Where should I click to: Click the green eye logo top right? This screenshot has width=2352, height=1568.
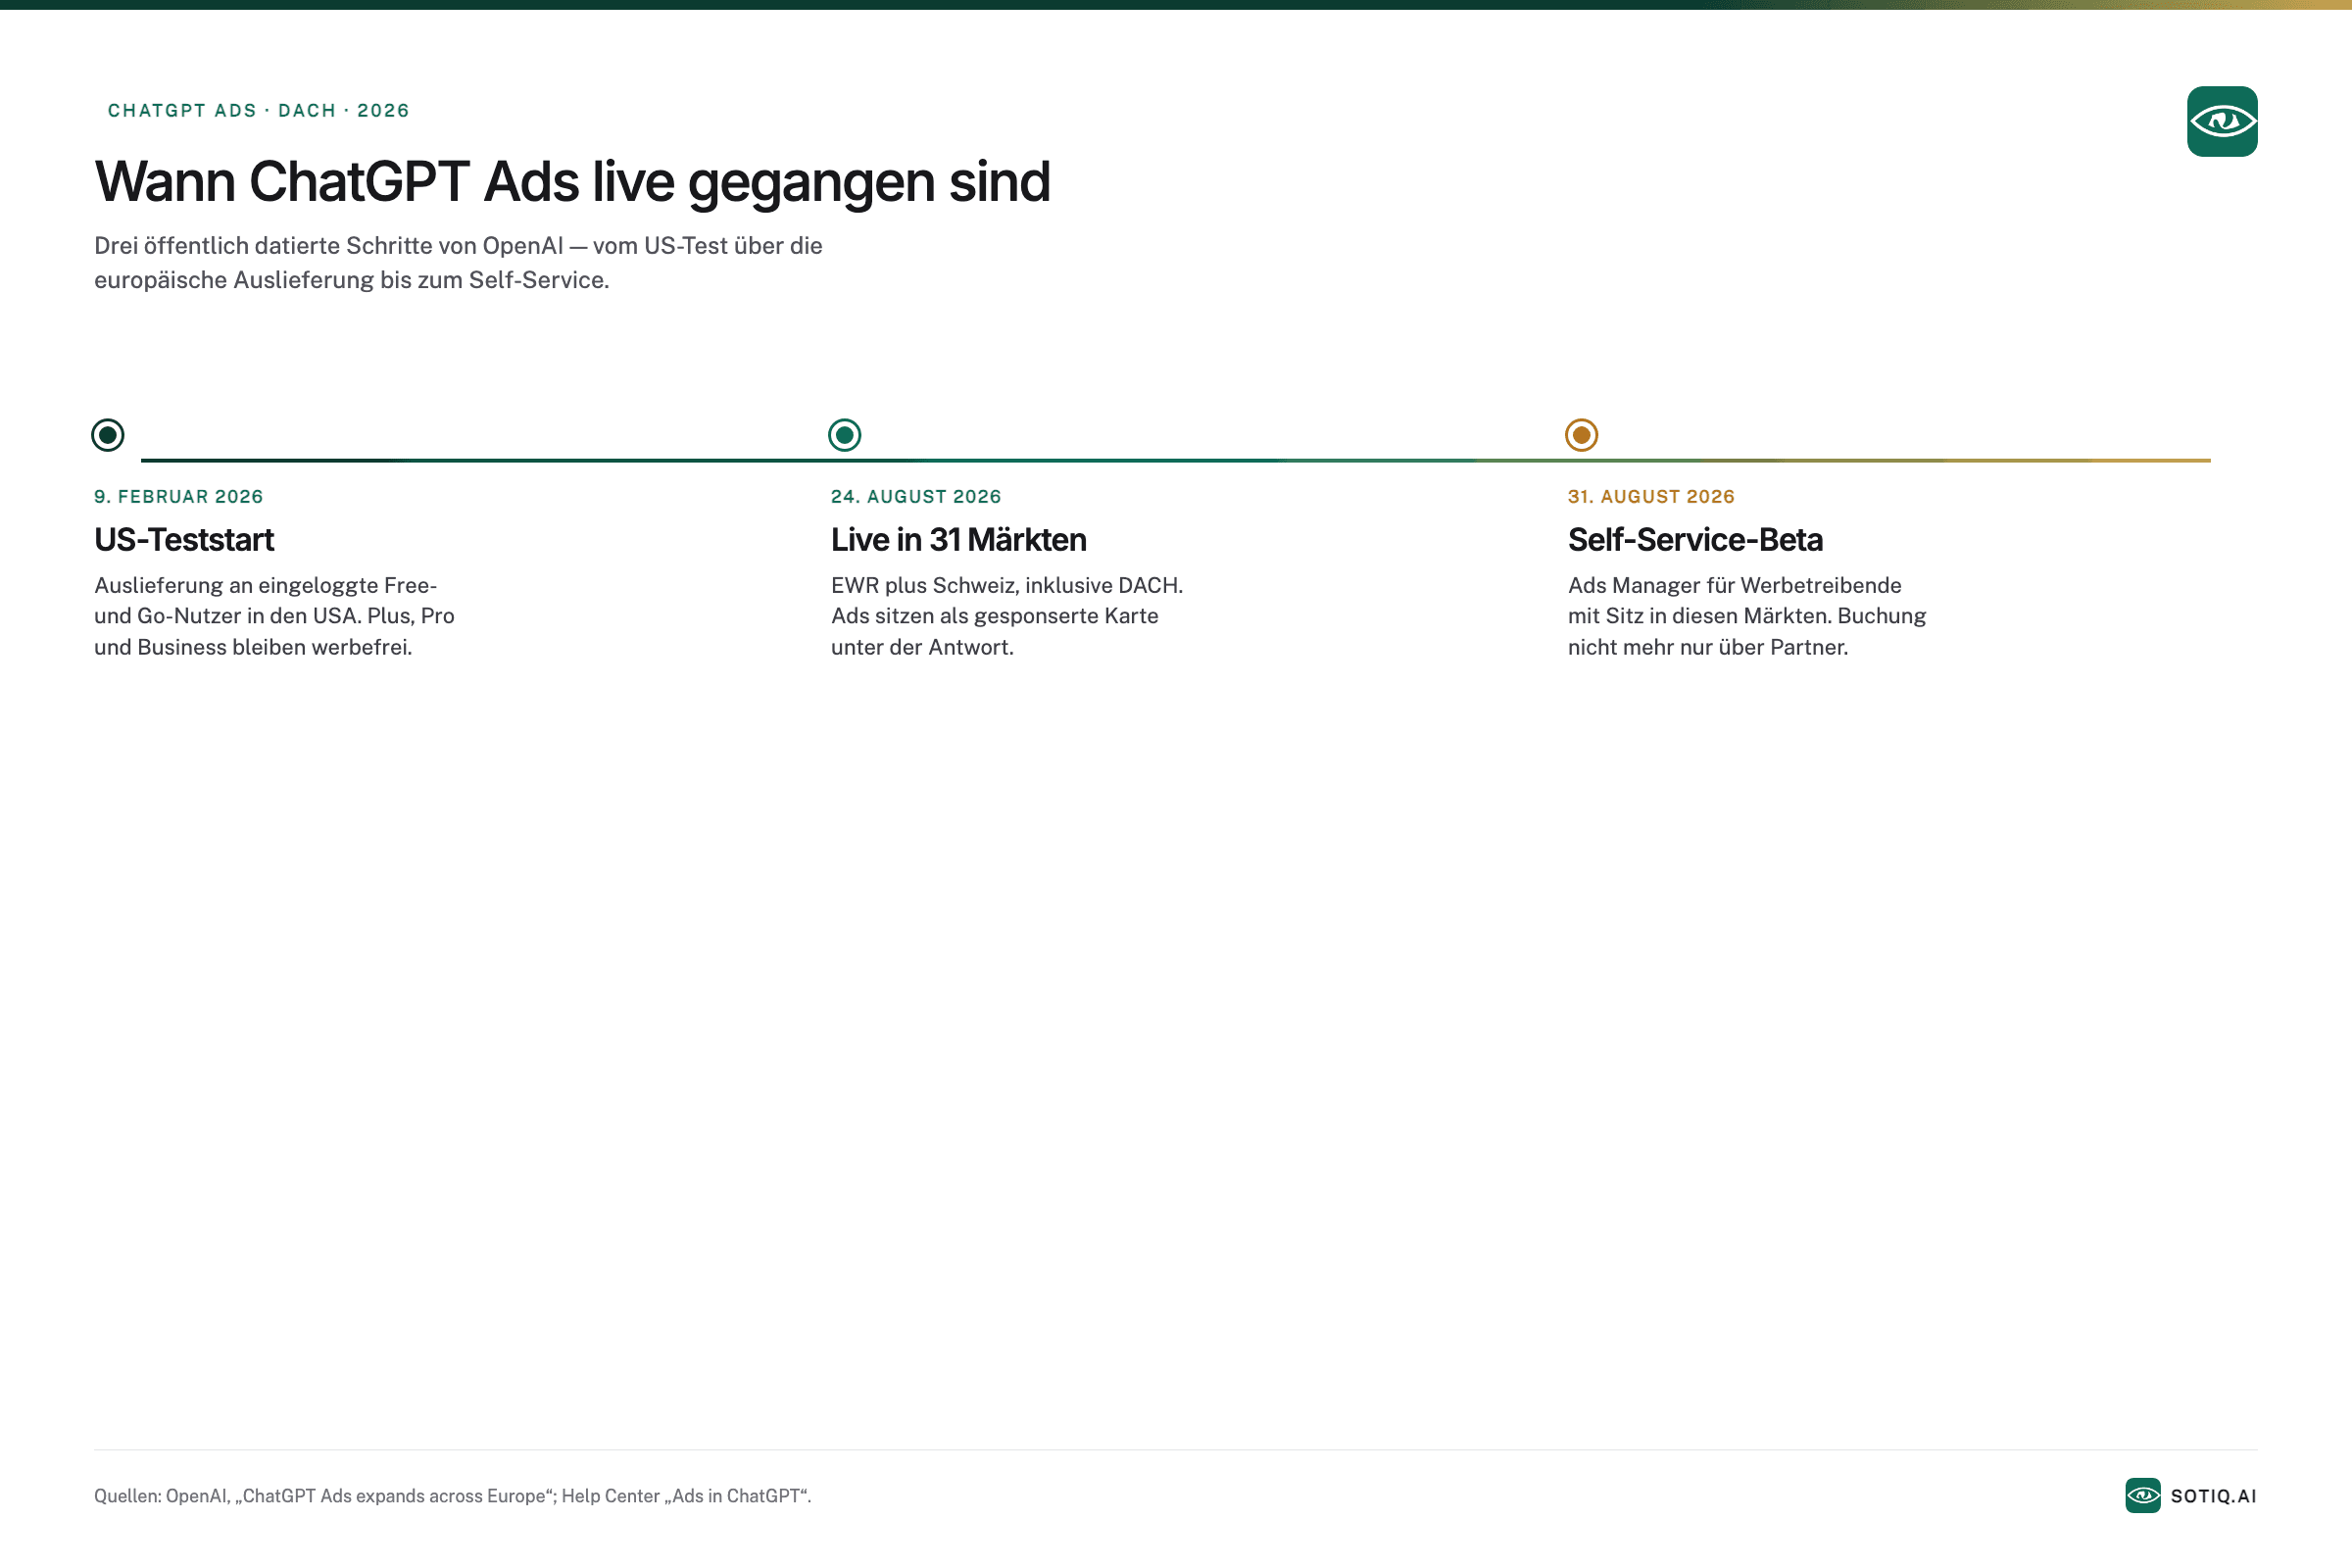(x=2222, y=121)
